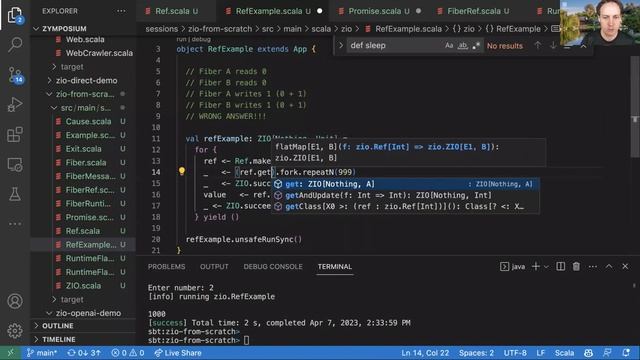Screen dimensions: 640x360
Task: Click the Copilot status icon
Action: [588, 353]
